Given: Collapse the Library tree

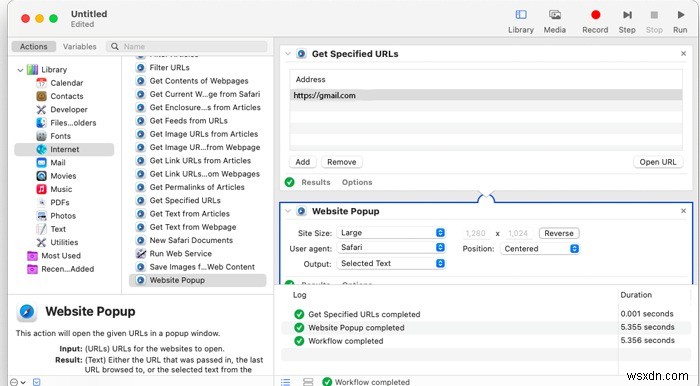Looking at the screenshot, I should pos(20,70).
